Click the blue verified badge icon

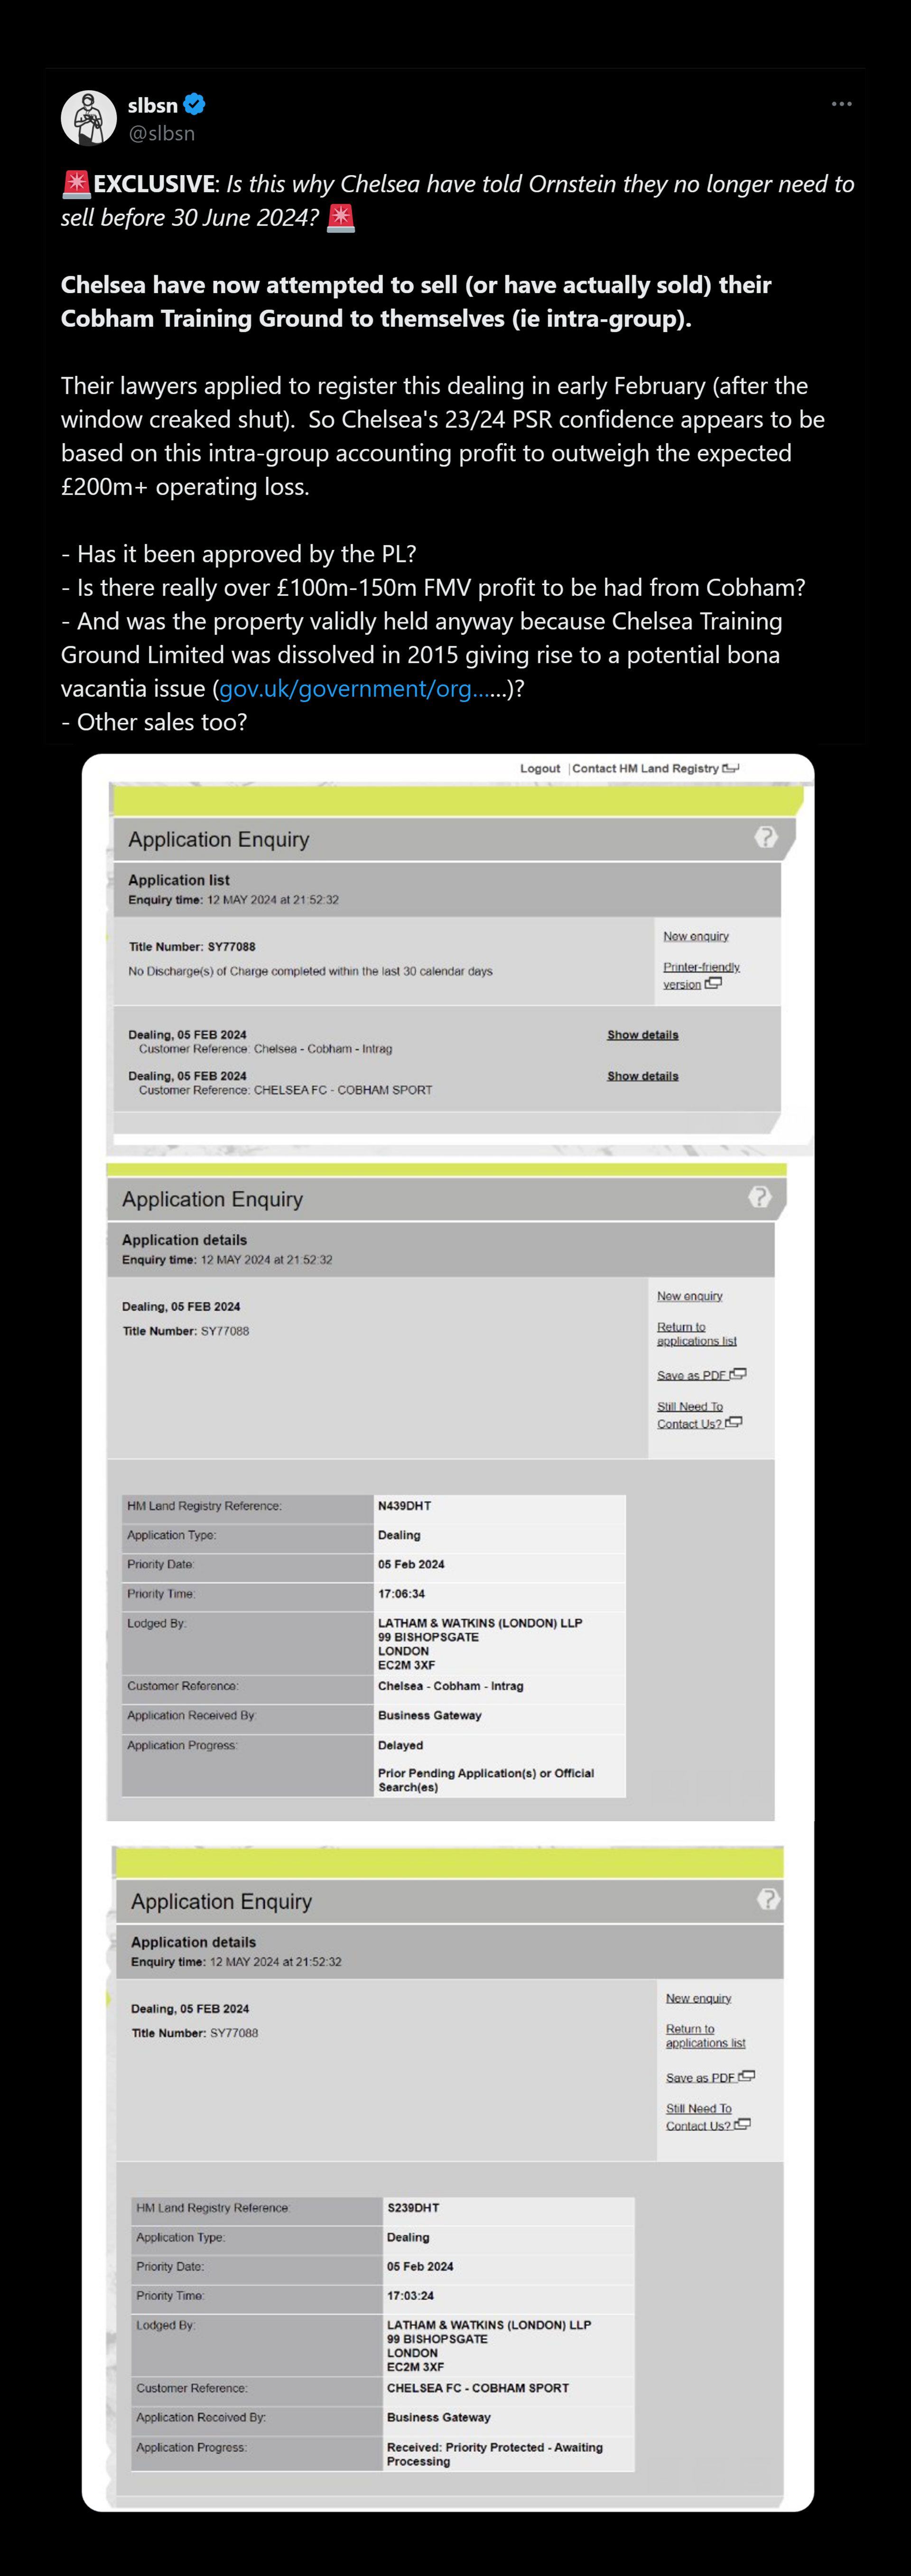[195, 104]
